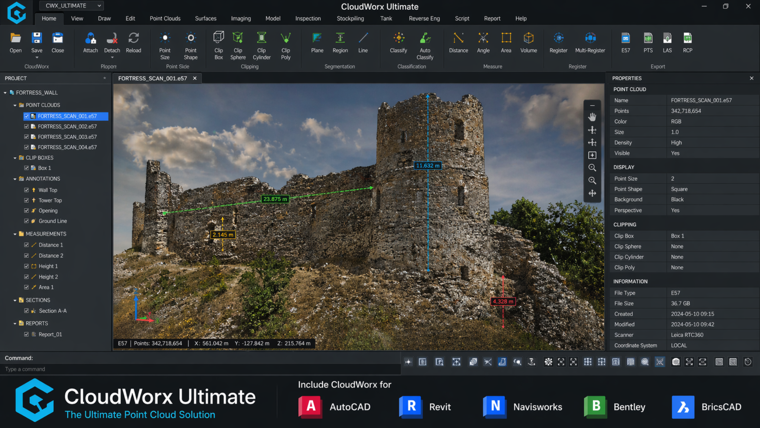The image size is (760, 428).
Task: Open the Reverse Eng ribbon tab
Action: pos(424,18)
